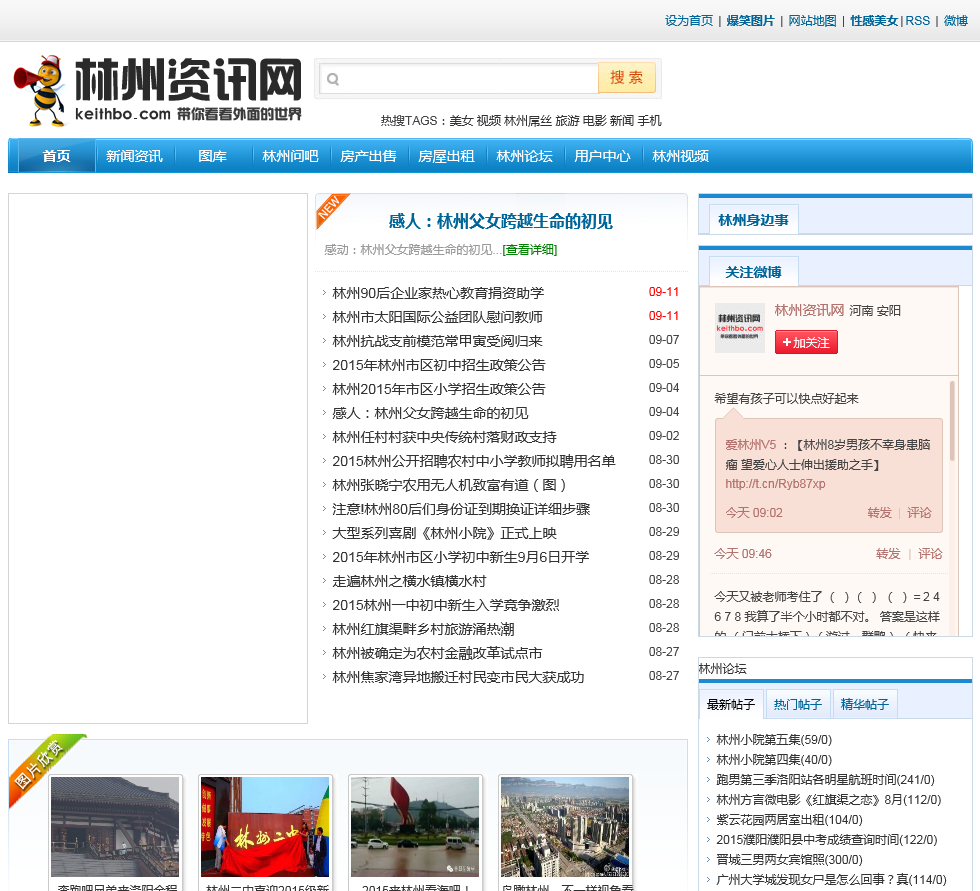Click the NEW ribbon badge
The width and height of the screenshot is (980, 891).
click(x=331, y=209)
